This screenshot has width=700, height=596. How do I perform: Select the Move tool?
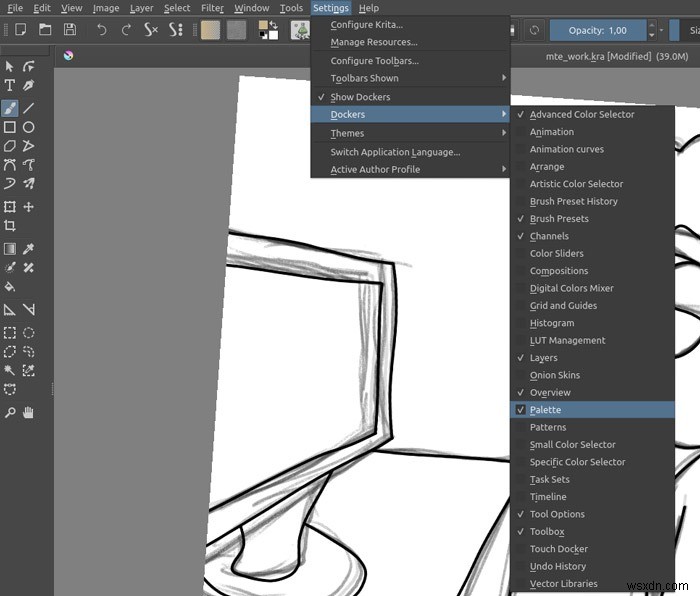coord(29,207)
